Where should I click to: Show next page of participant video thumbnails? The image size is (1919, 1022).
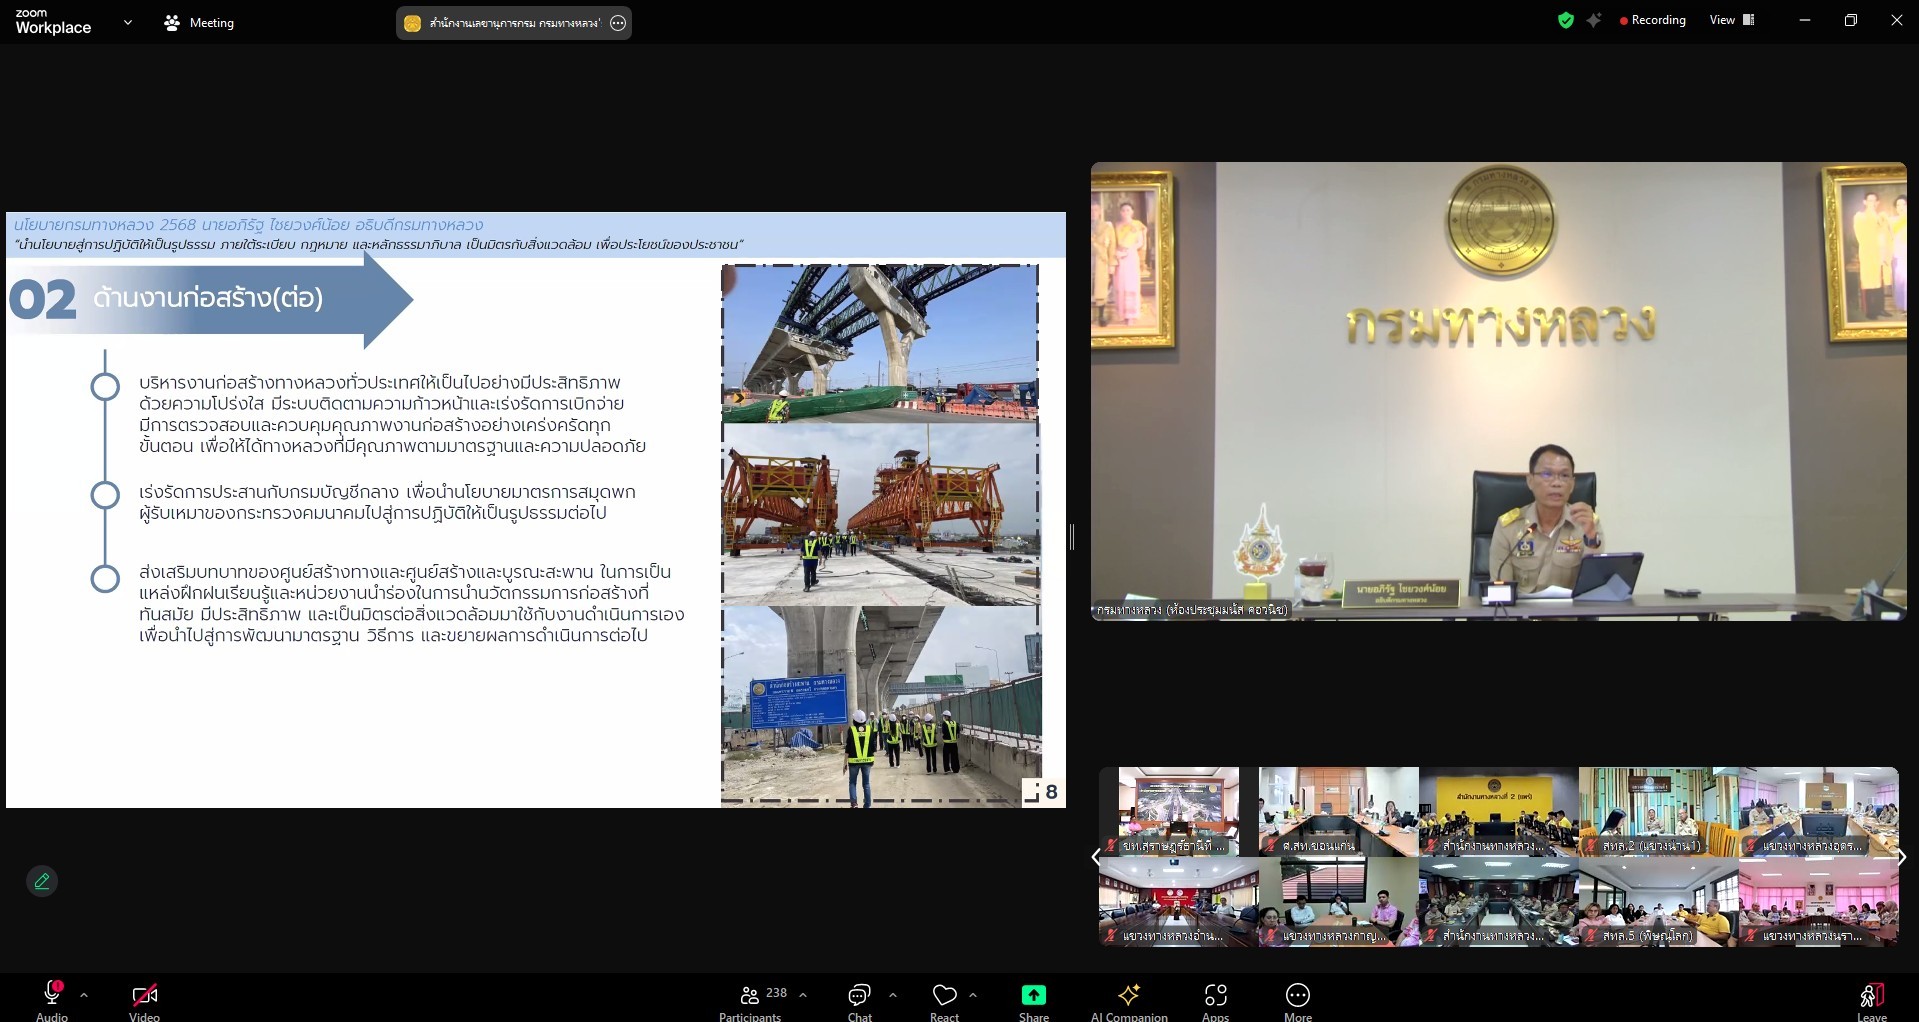point(1901,857)
